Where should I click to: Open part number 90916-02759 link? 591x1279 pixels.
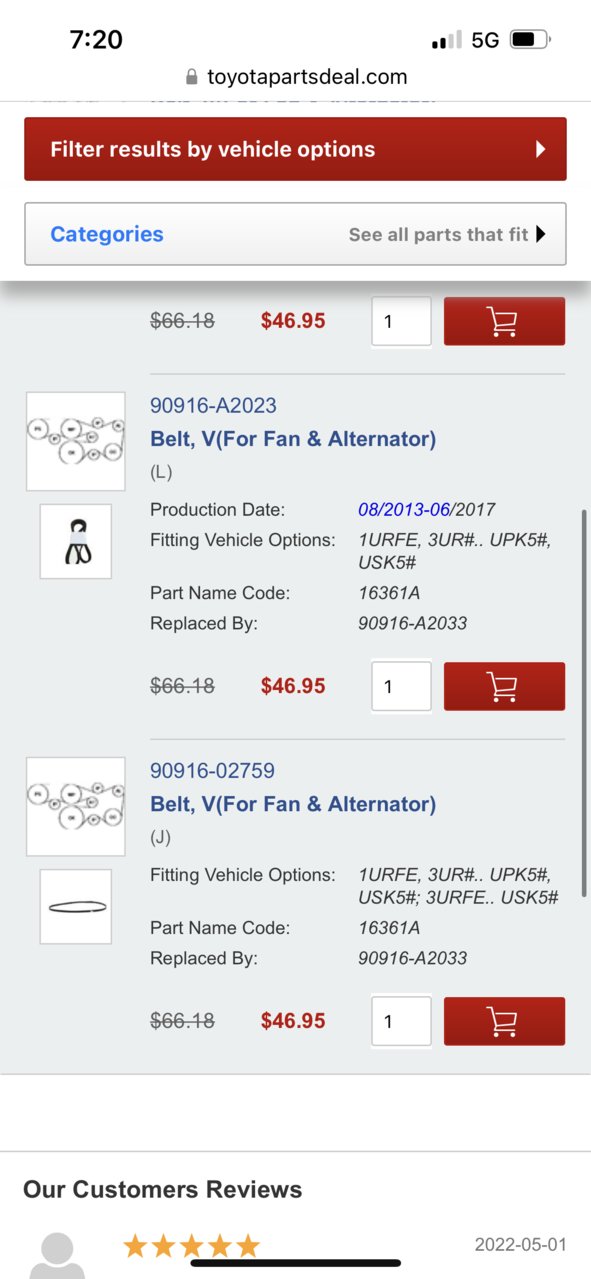212,770
